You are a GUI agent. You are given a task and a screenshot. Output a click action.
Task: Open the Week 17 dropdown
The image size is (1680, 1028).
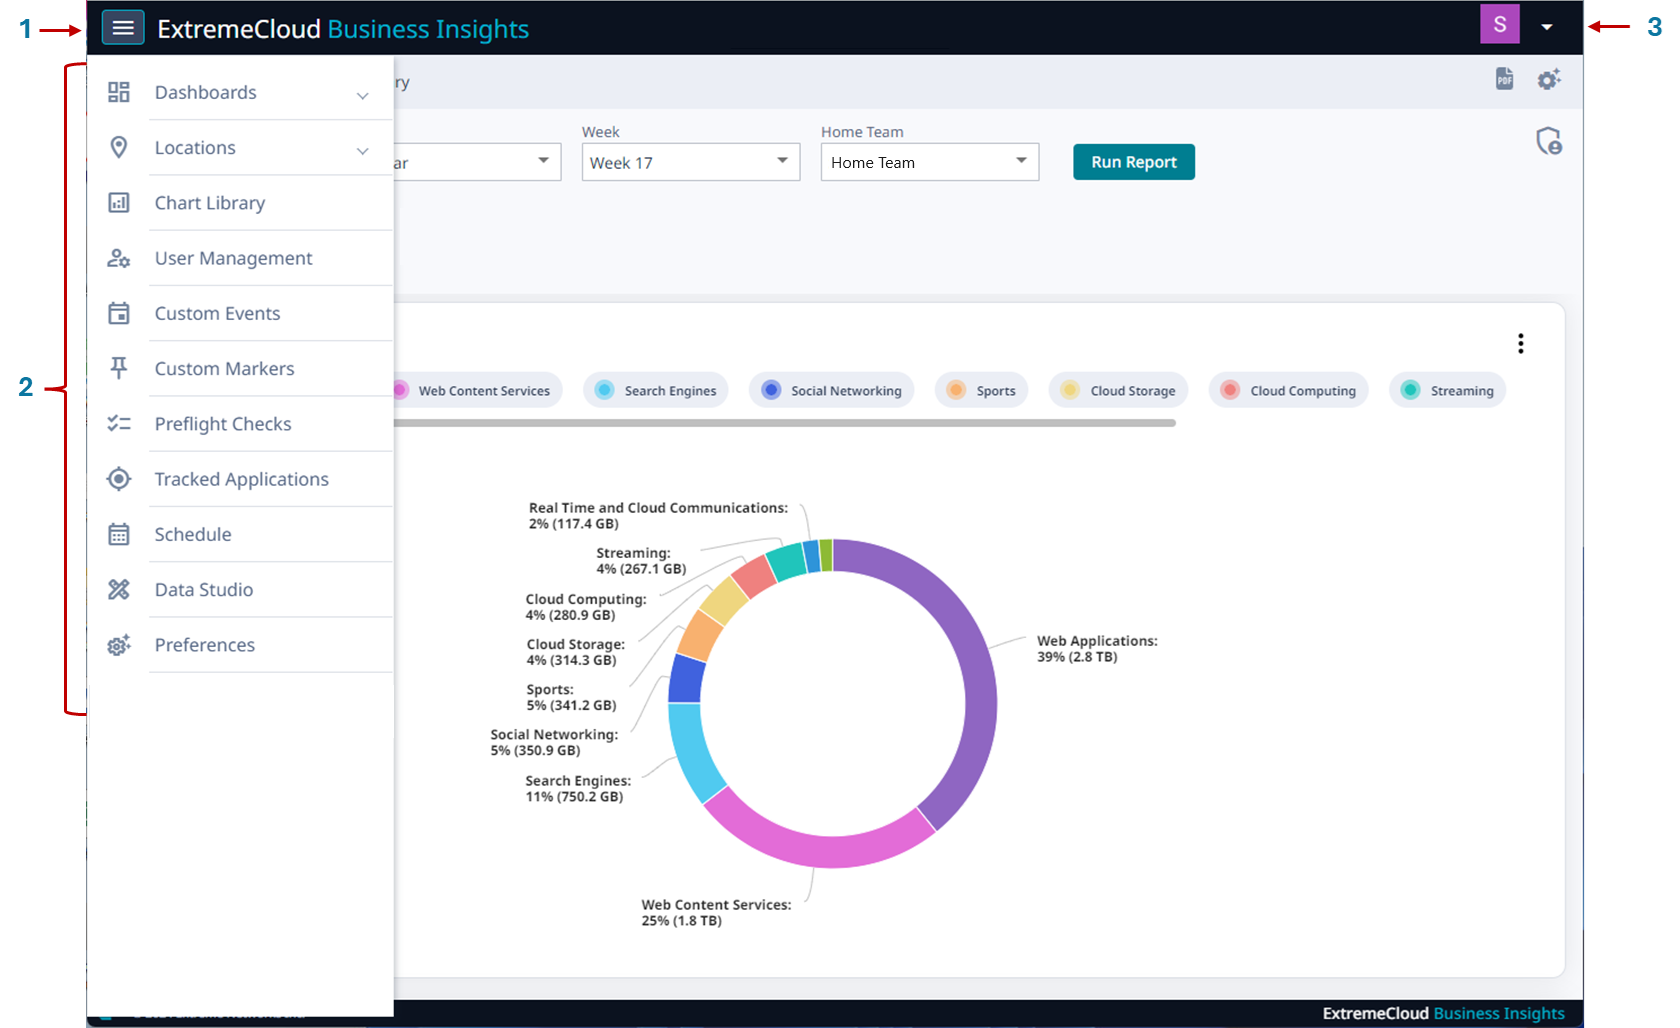(691, 162)
